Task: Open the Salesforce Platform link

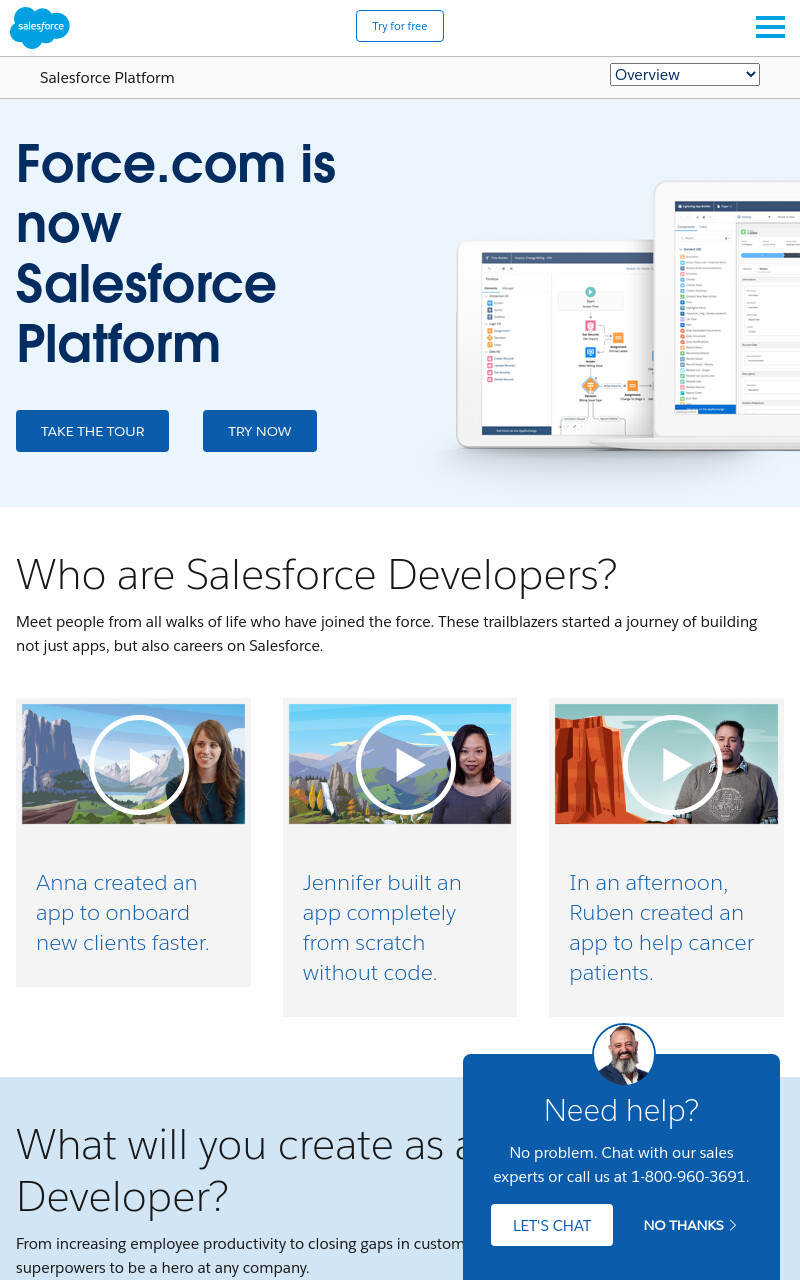Action: coord(107,78)
